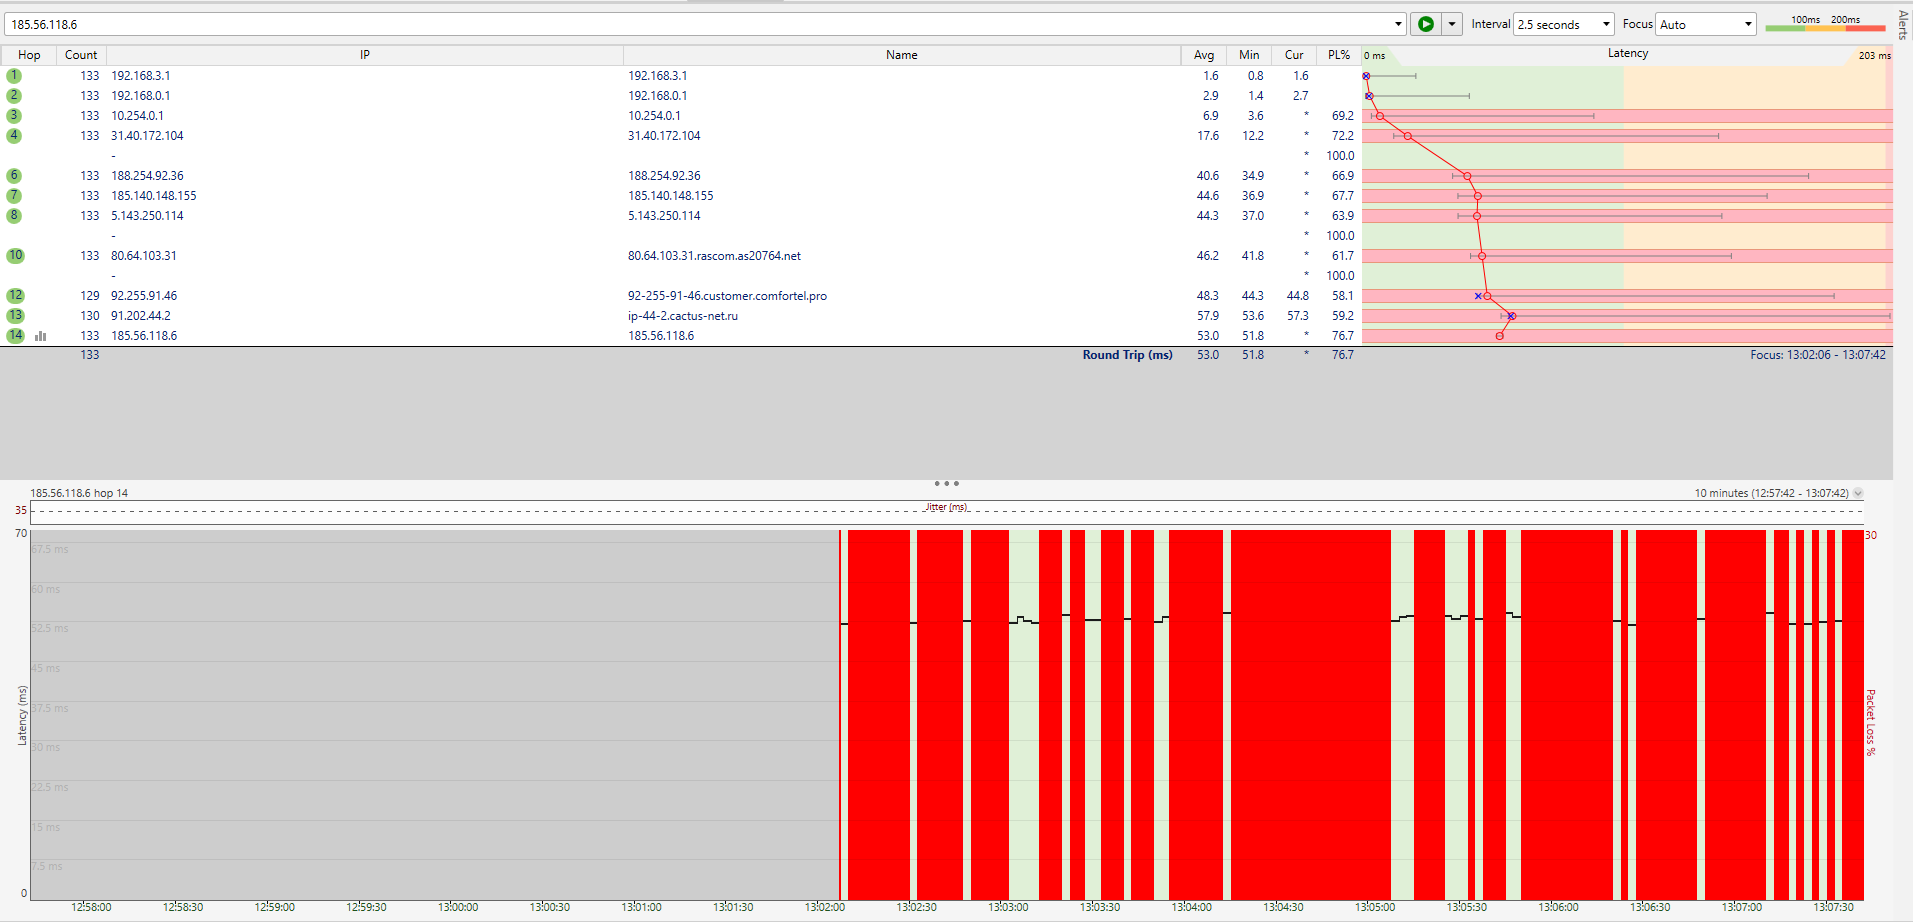Click the hop 8 green circle
The height and width of the screenshot is (922, 1913).
[14, 216]
